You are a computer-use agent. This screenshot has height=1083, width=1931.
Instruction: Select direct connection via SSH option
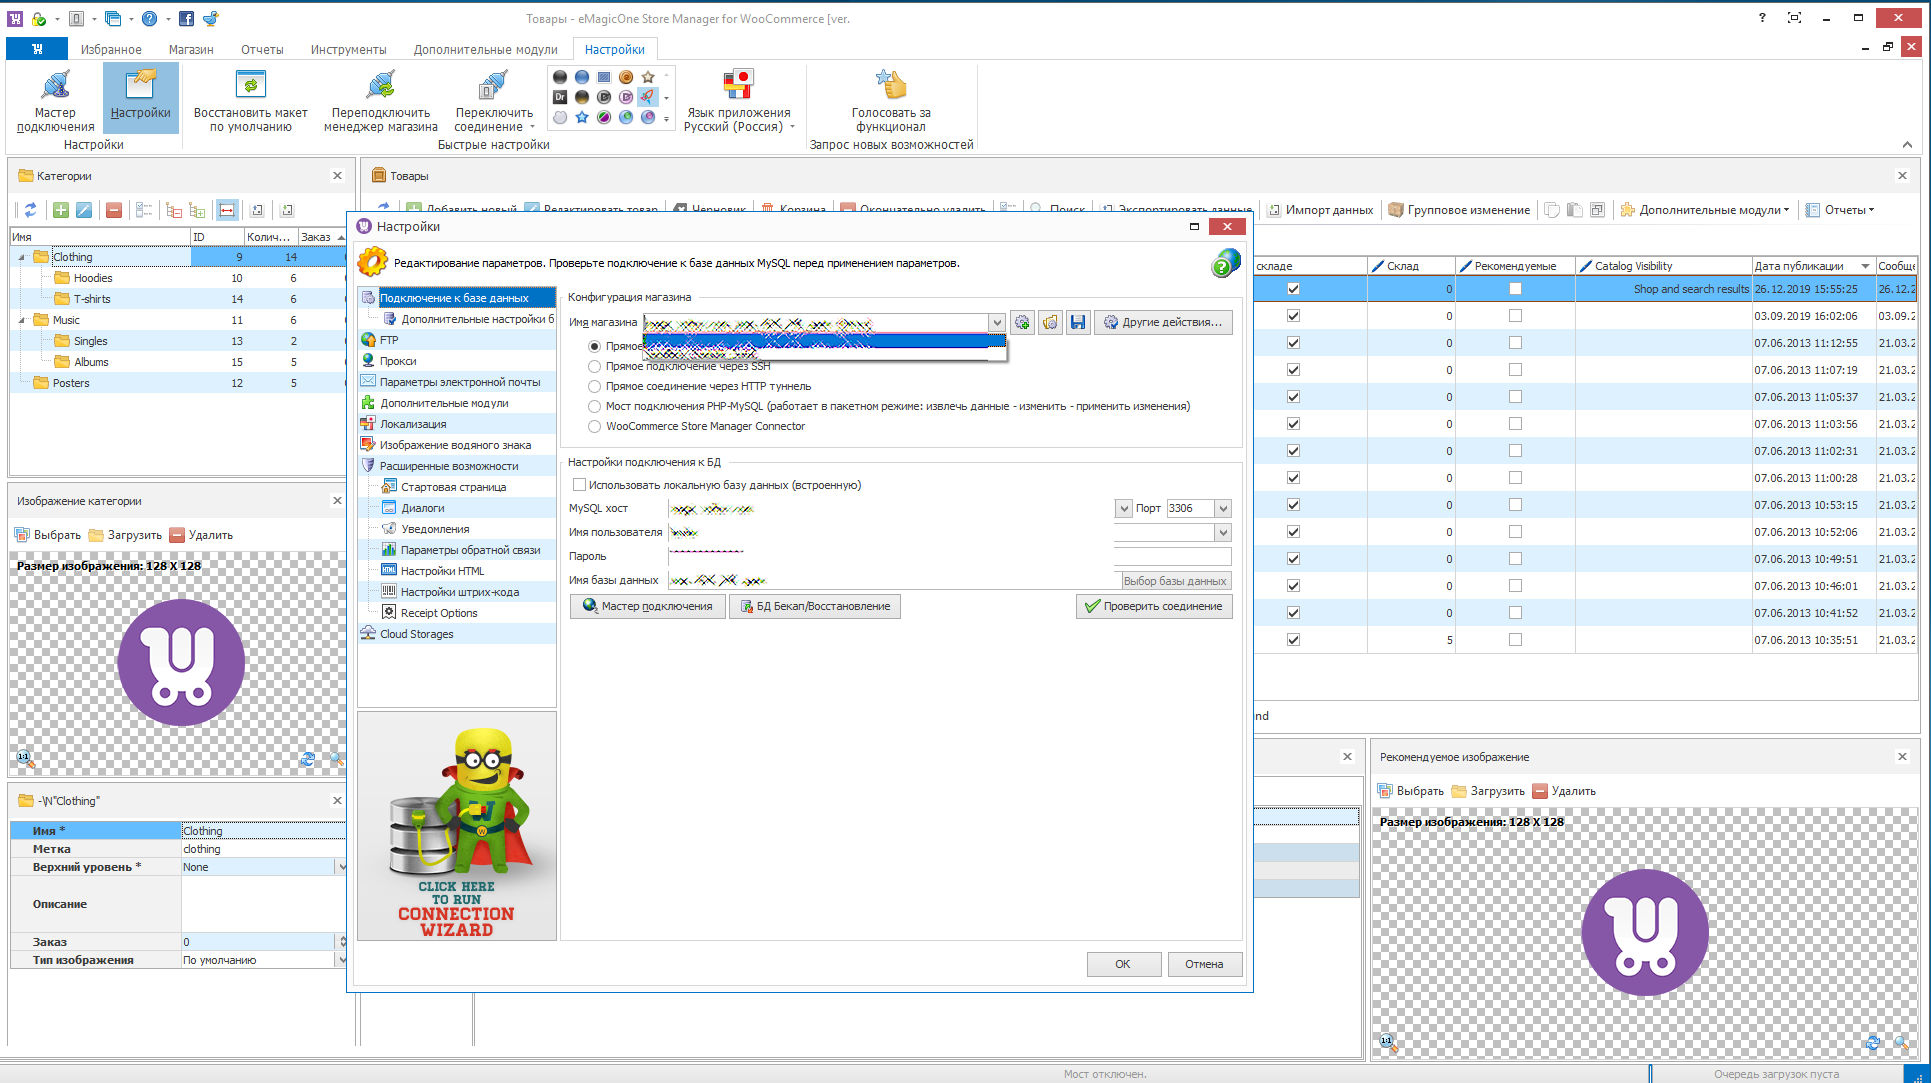[595, 366]
